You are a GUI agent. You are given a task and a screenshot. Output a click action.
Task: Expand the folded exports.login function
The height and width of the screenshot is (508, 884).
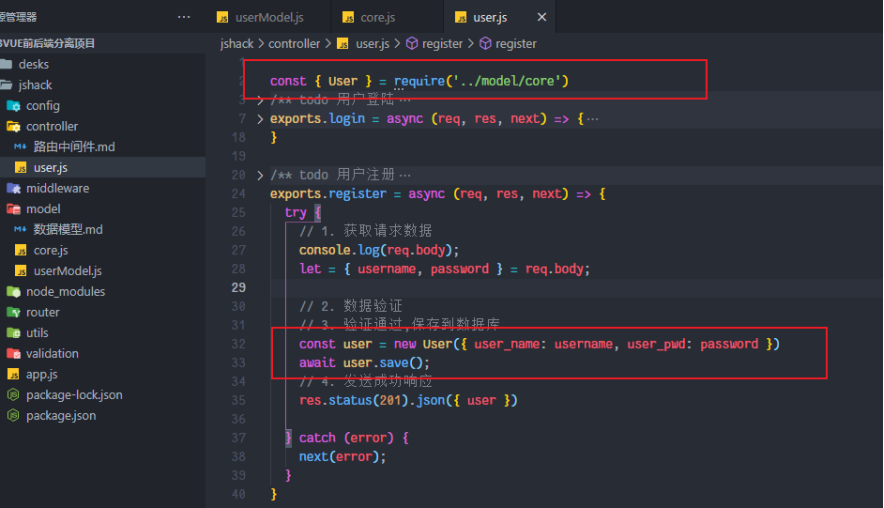tap(260, 119)
